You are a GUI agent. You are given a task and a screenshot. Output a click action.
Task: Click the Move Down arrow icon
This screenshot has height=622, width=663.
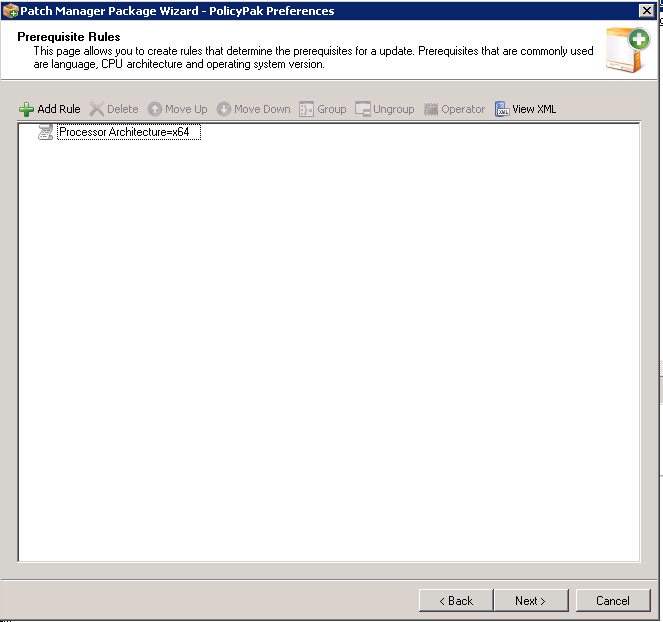tap(224, 109)
